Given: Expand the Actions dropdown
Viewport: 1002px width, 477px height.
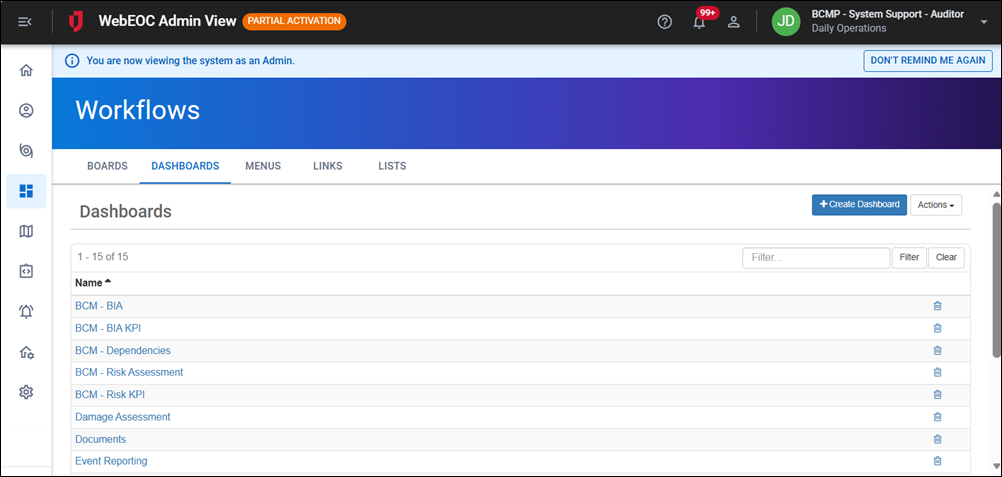Looking at the screenshot, I should tap(936, 205).
